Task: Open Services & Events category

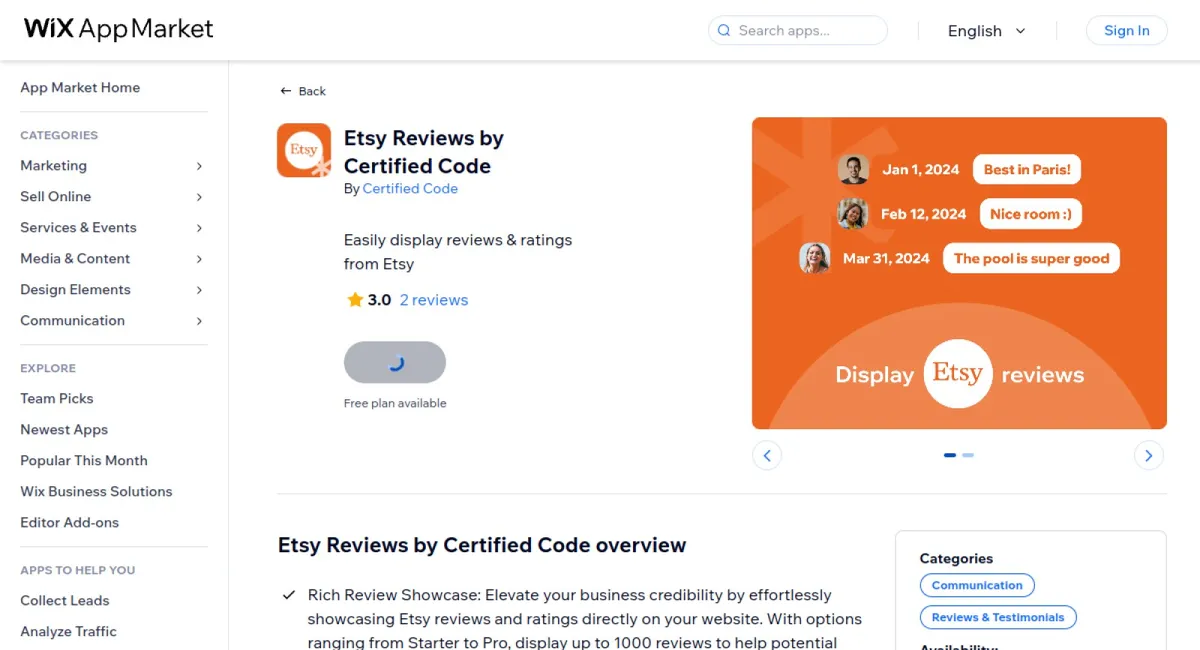Action: click(78, 228)
